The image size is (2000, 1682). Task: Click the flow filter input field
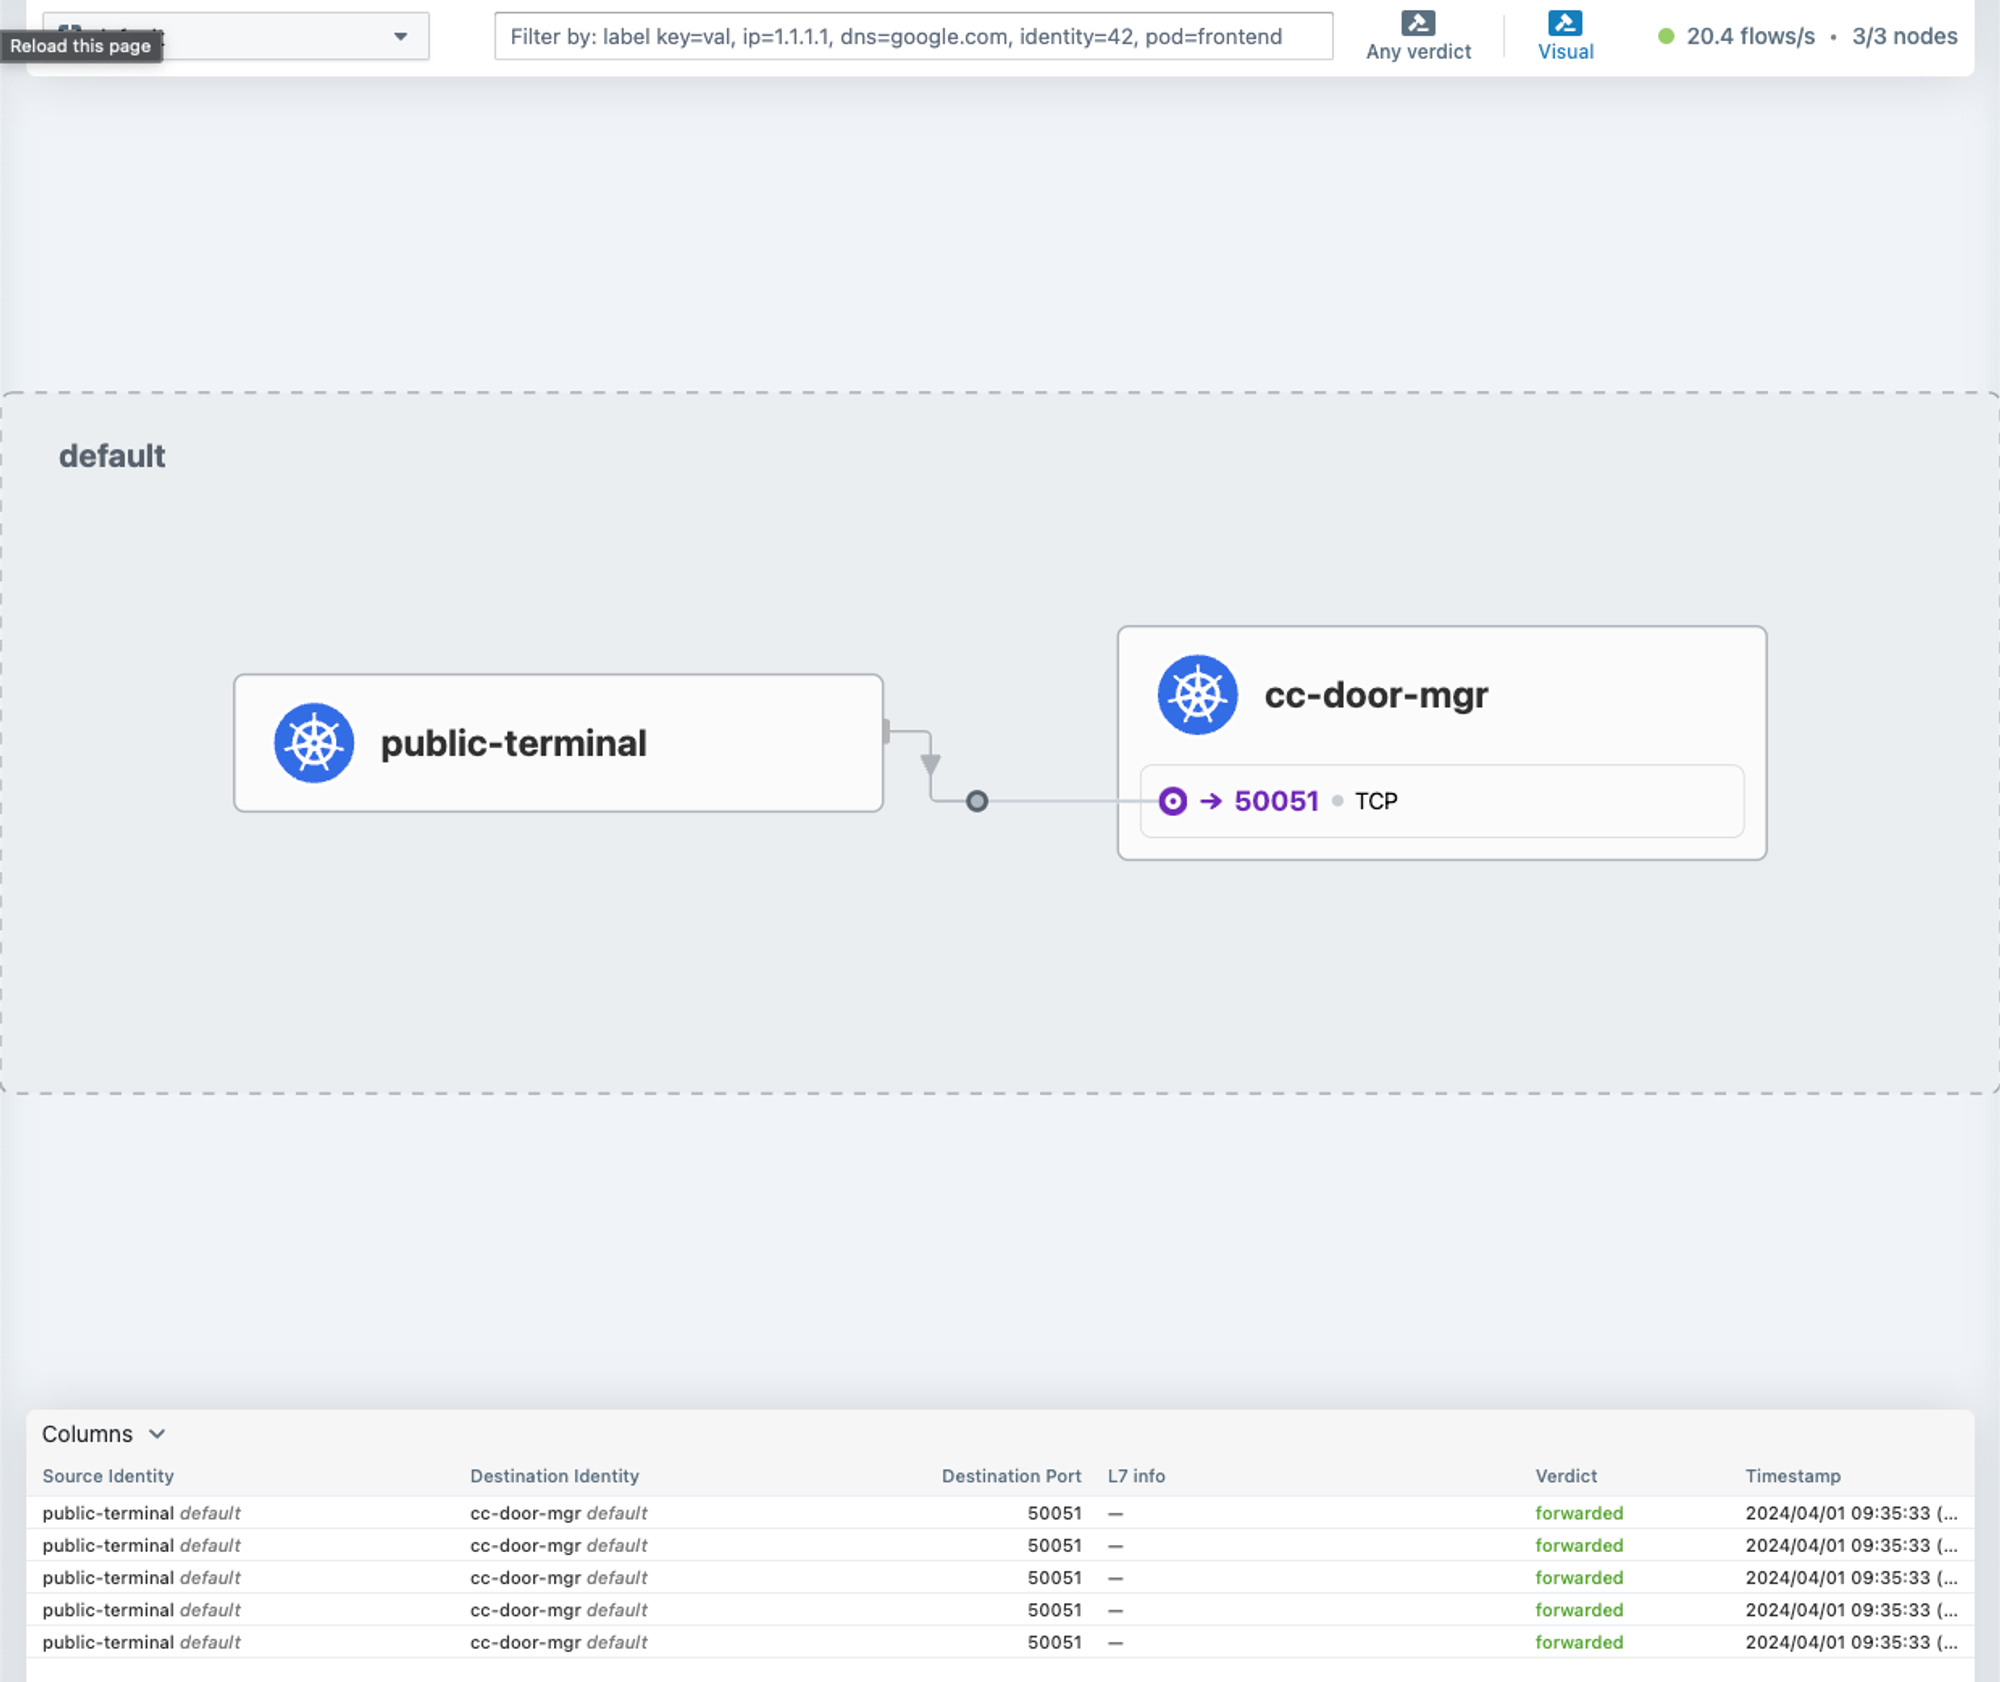(913, 36)
